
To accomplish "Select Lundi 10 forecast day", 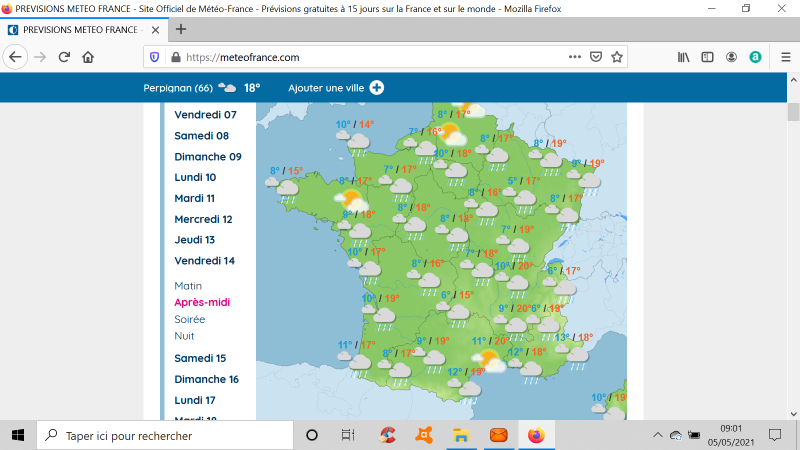I will point(195,178).
